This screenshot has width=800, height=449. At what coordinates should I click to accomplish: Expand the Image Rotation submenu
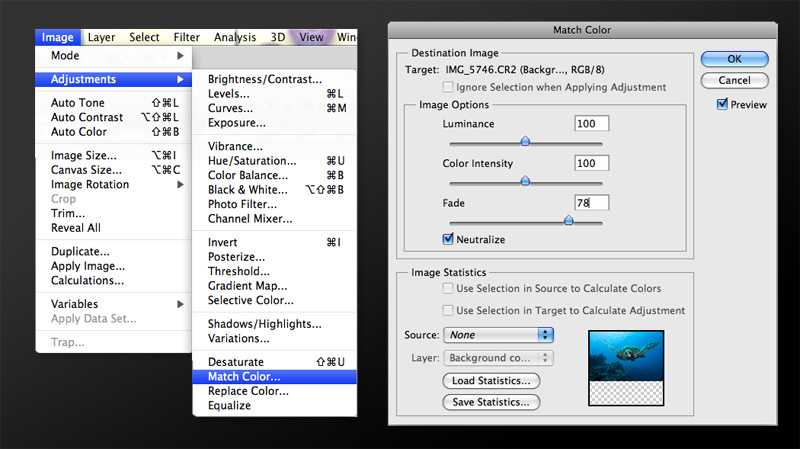point(113,184)
